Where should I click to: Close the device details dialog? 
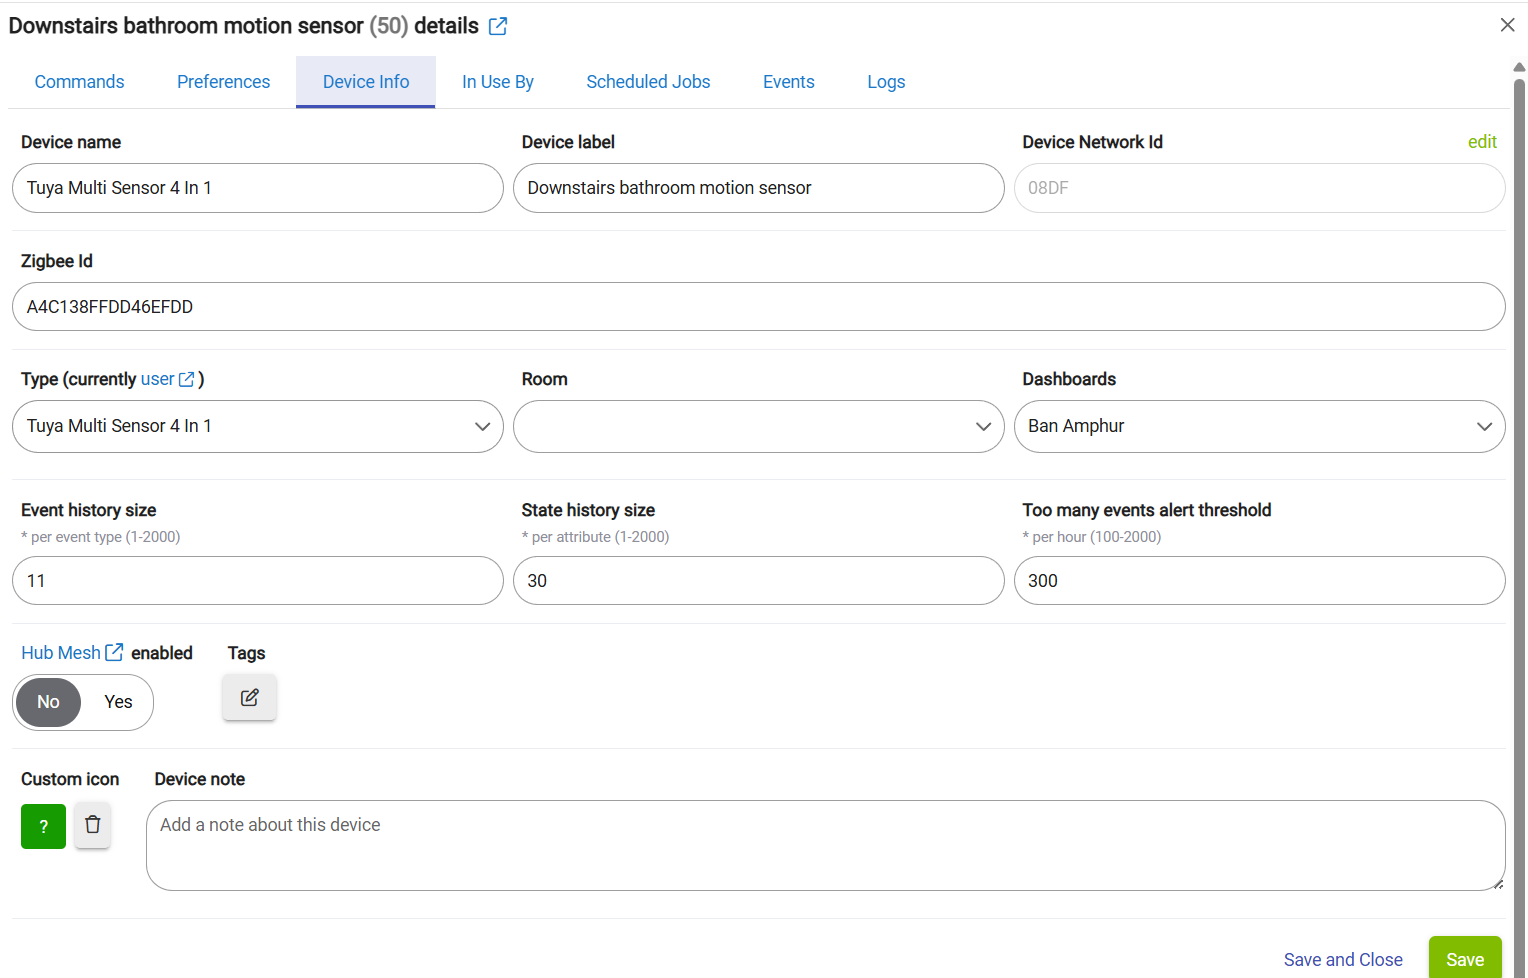point(1507,25)
